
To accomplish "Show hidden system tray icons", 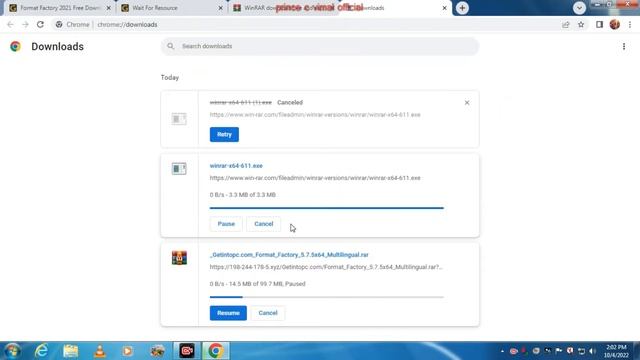I will (x=502, y=351).
